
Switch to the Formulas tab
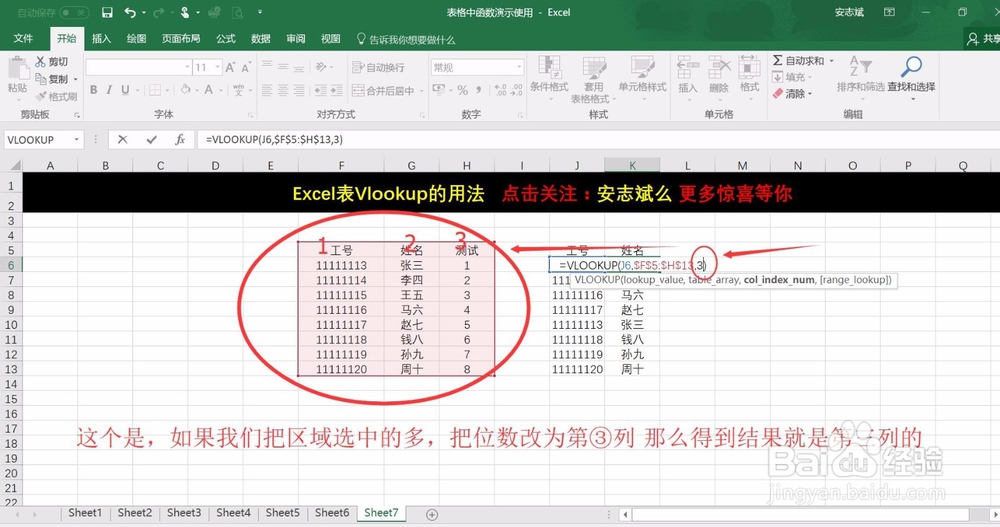coord(226,39)
